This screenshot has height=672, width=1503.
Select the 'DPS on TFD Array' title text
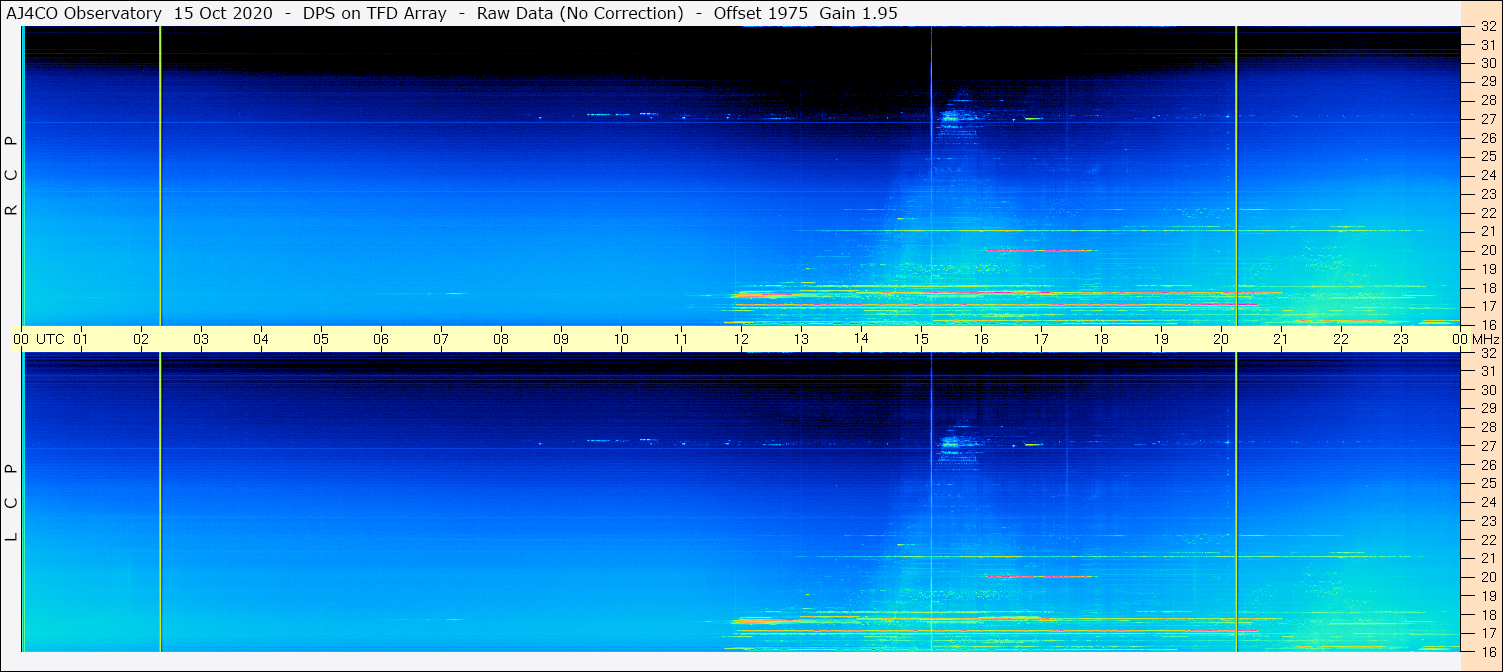coord(375,13)
